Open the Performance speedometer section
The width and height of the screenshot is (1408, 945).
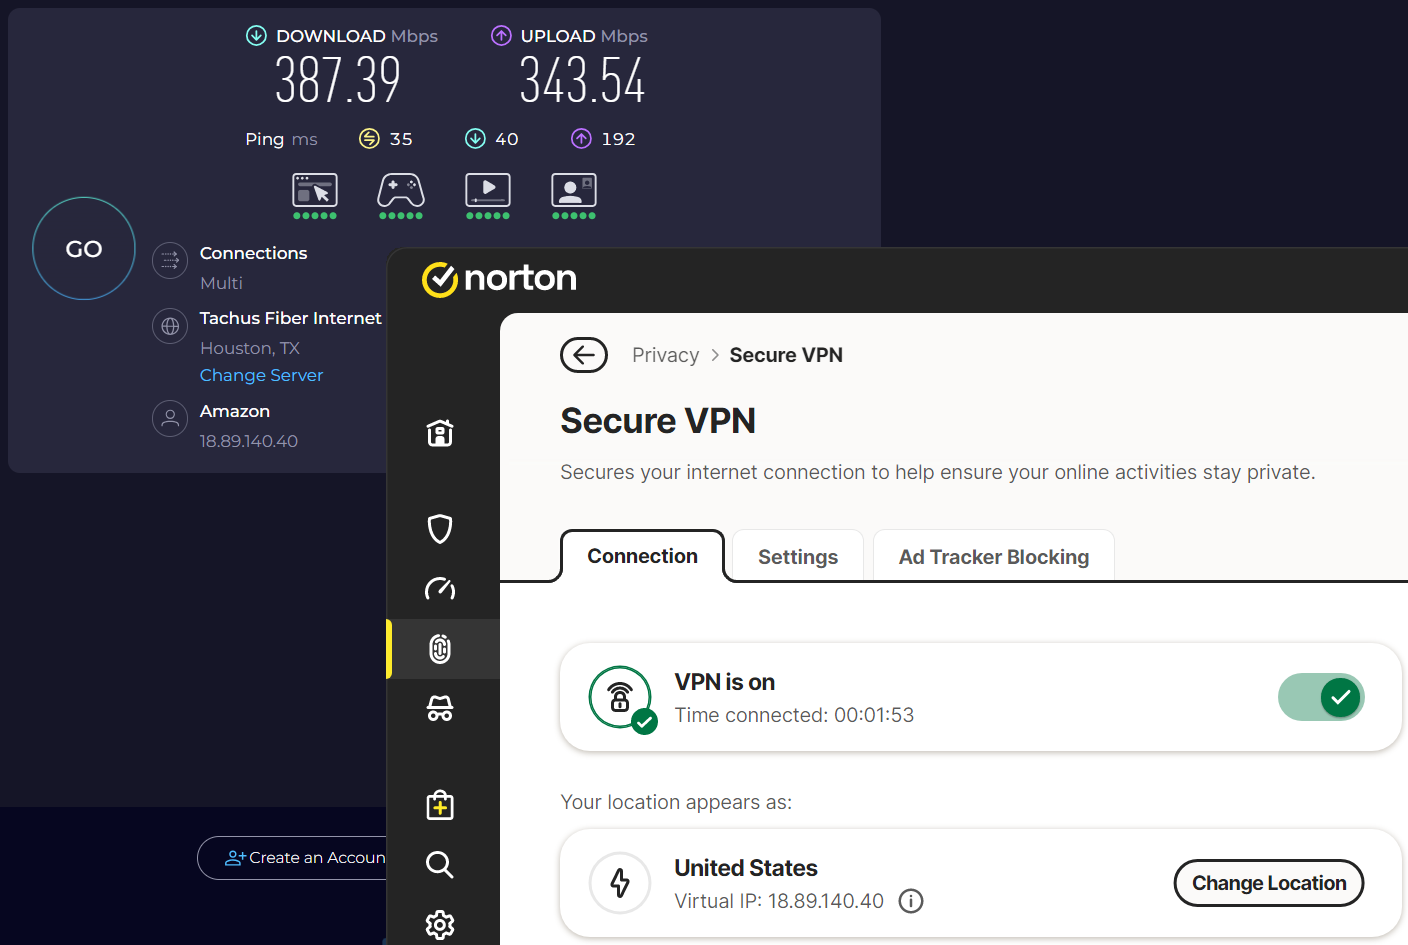point(440,588)
